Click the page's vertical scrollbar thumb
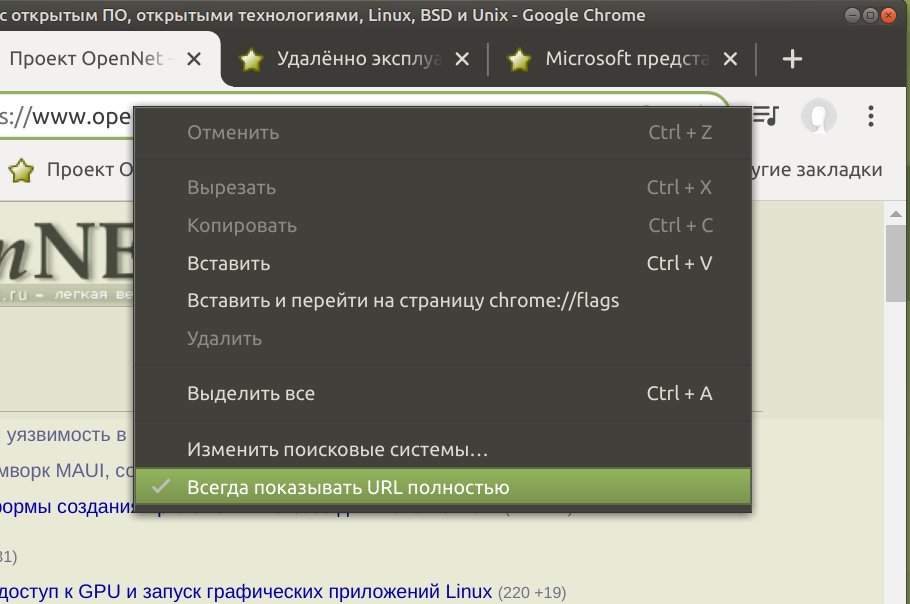The height and width of the screenshot is (604, 910). point(897,262)
